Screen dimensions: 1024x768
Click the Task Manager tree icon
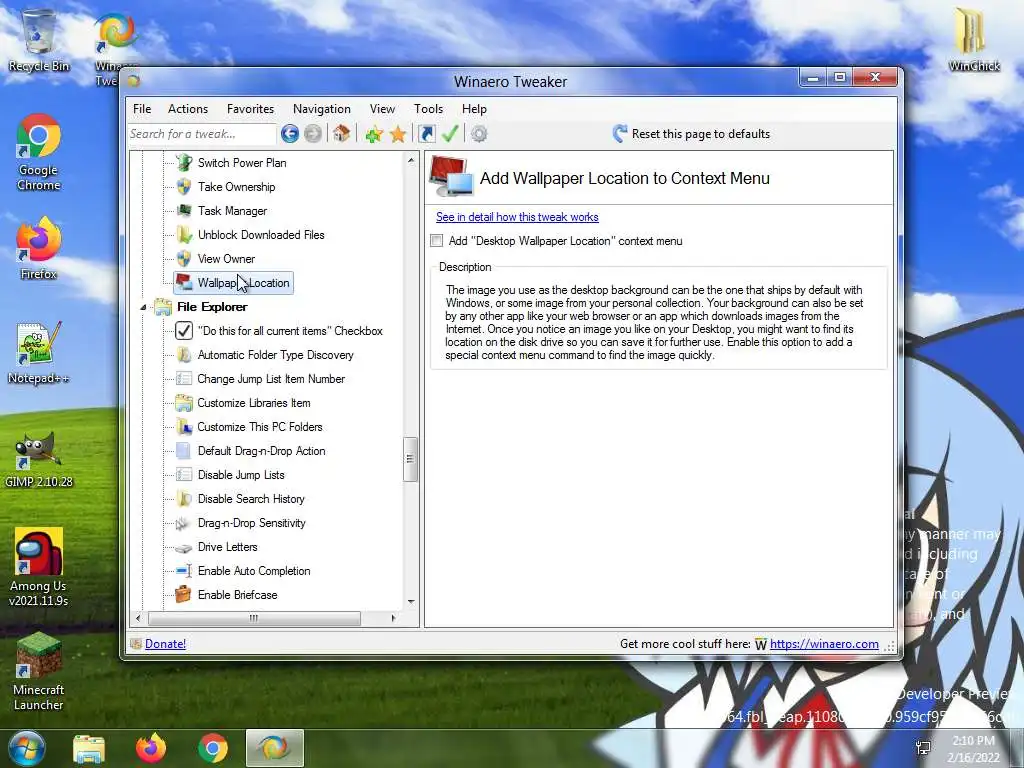point(184,210)
